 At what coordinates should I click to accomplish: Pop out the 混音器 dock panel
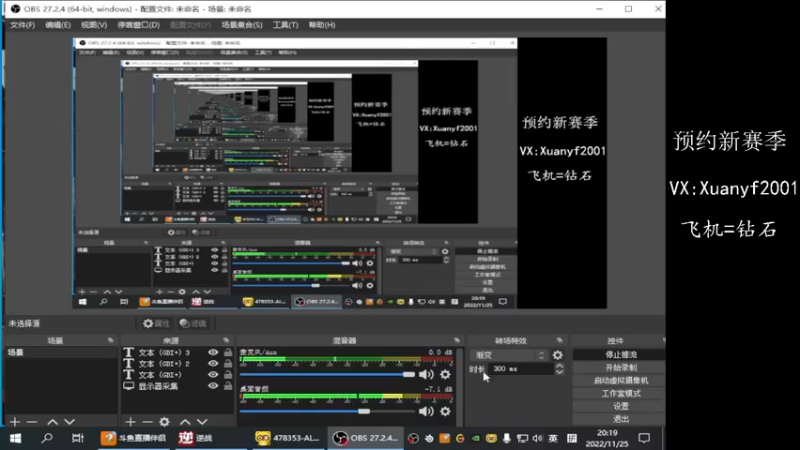tap(457, 340)
